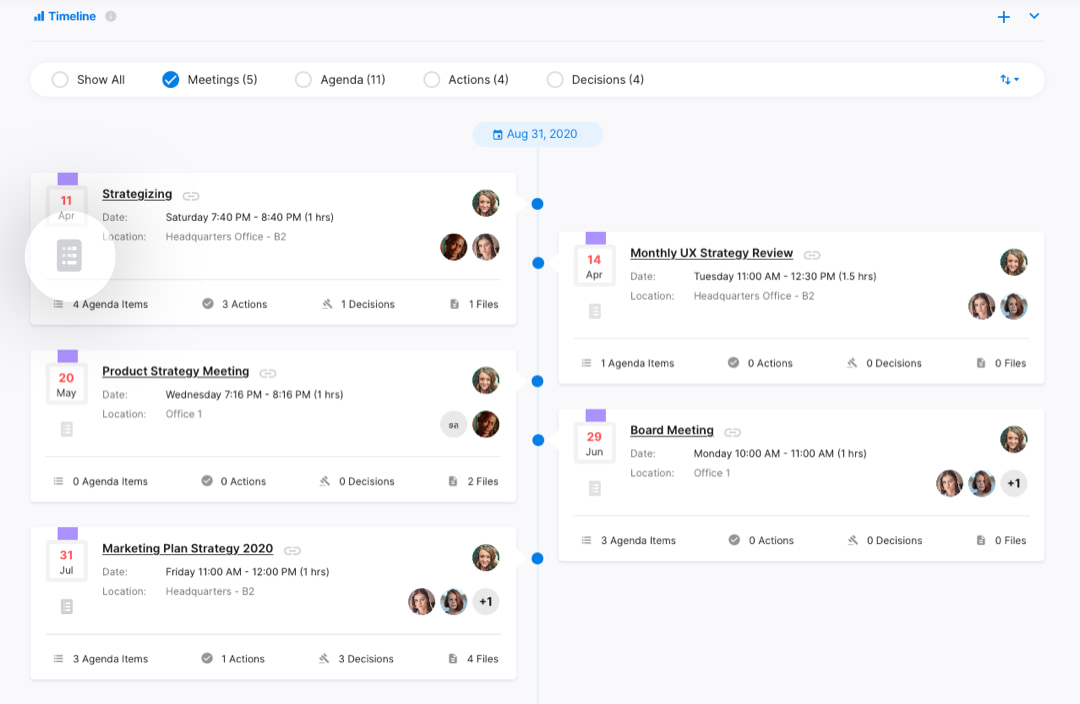Viewport: 1080px width, 704px height.
Task: Open the Aug 31, 2020 date picker
Action: click(x=537, y=134)
